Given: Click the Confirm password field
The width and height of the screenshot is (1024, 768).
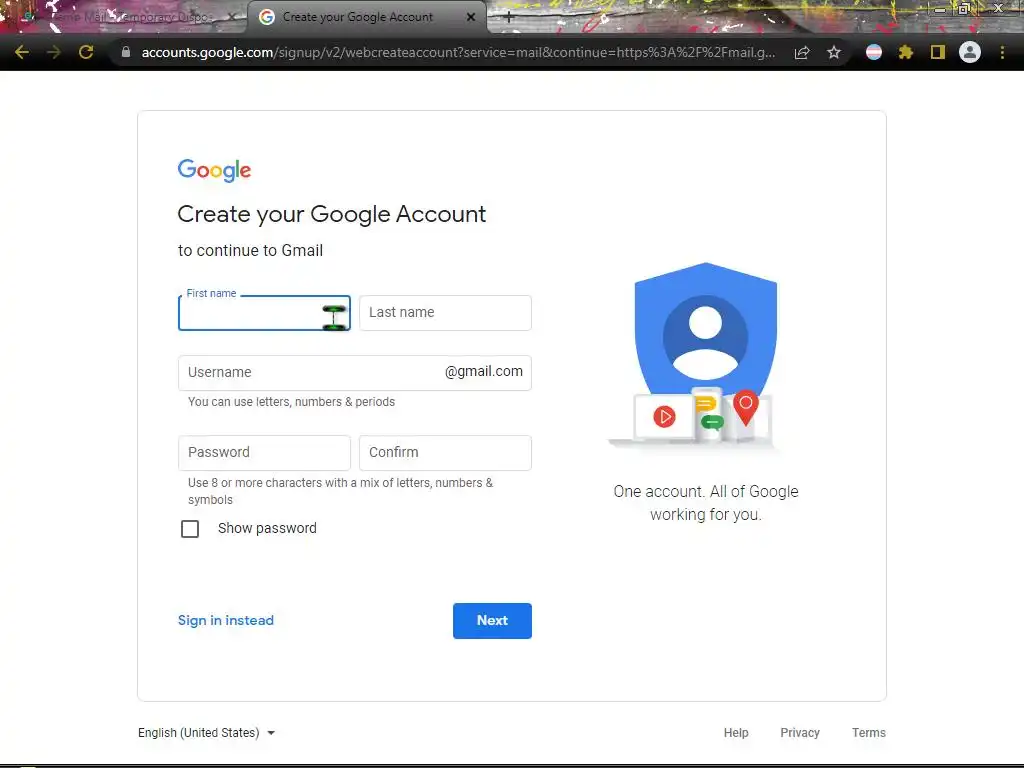Looking at the screenshot, I should [x=445, y=453].
